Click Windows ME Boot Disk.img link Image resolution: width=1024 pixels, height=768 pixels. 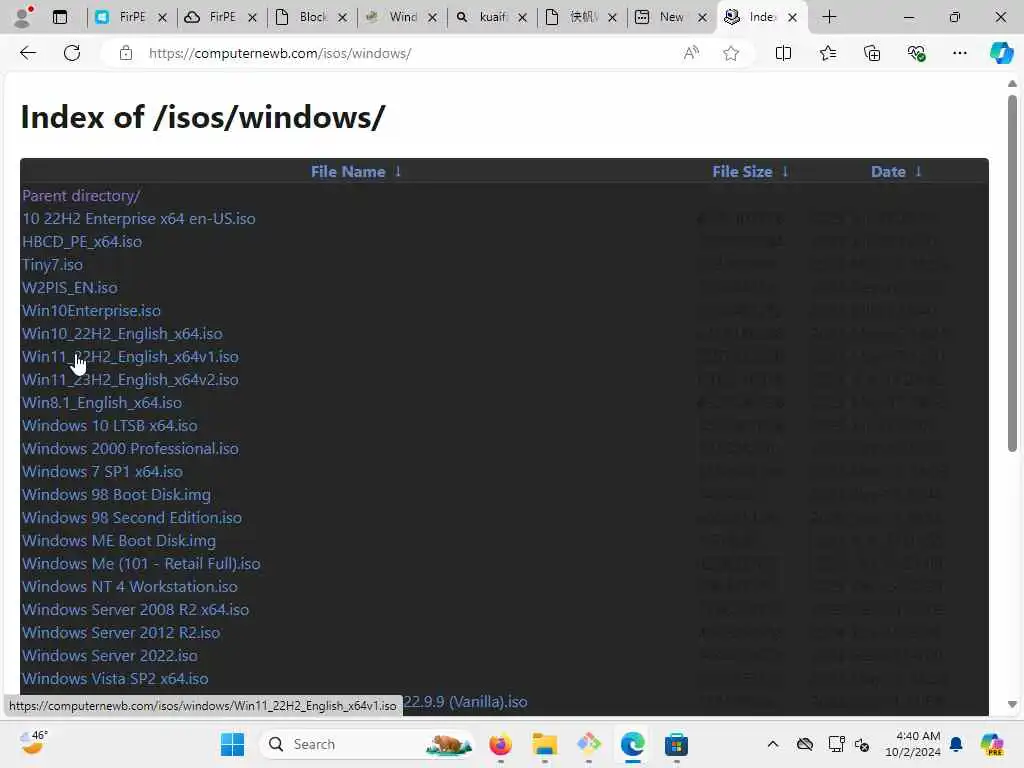pyautogui.click(x=119, y=540)
